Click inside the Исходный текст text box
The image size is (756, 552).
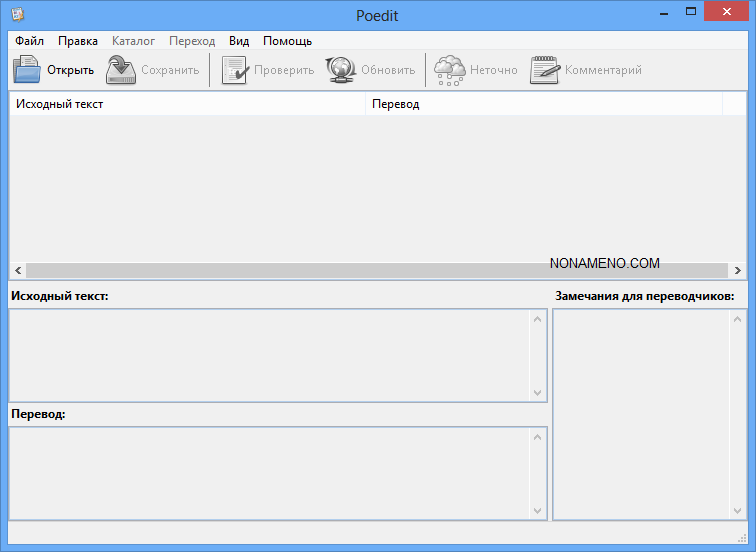coord(270,355)
